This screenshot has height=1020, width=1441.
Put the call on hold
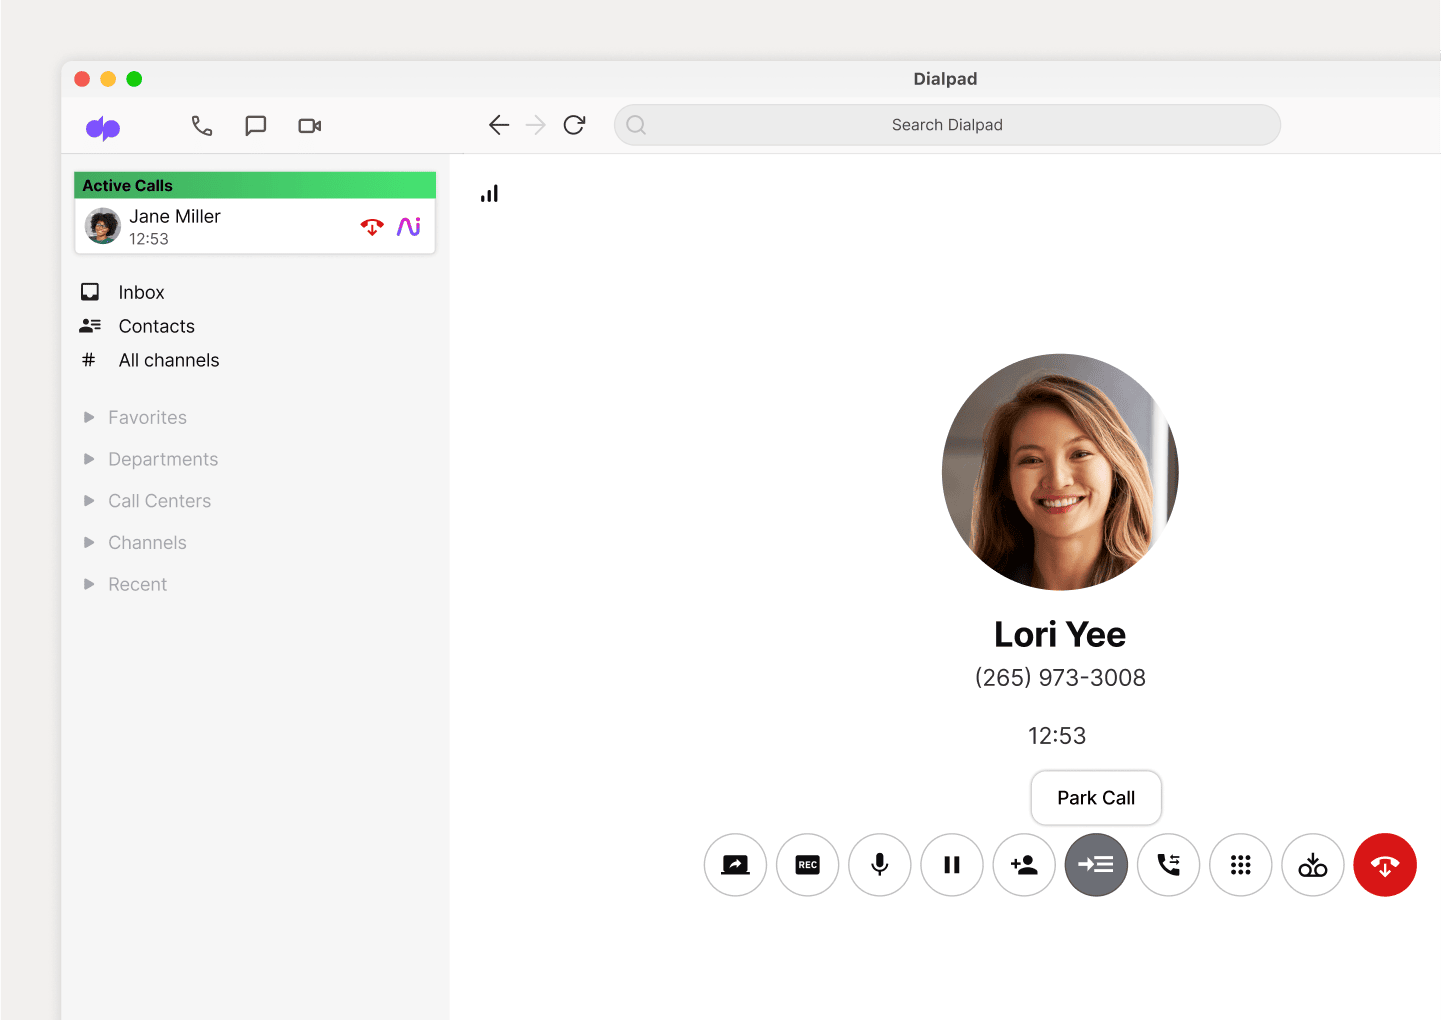click(x=952, y=865)
